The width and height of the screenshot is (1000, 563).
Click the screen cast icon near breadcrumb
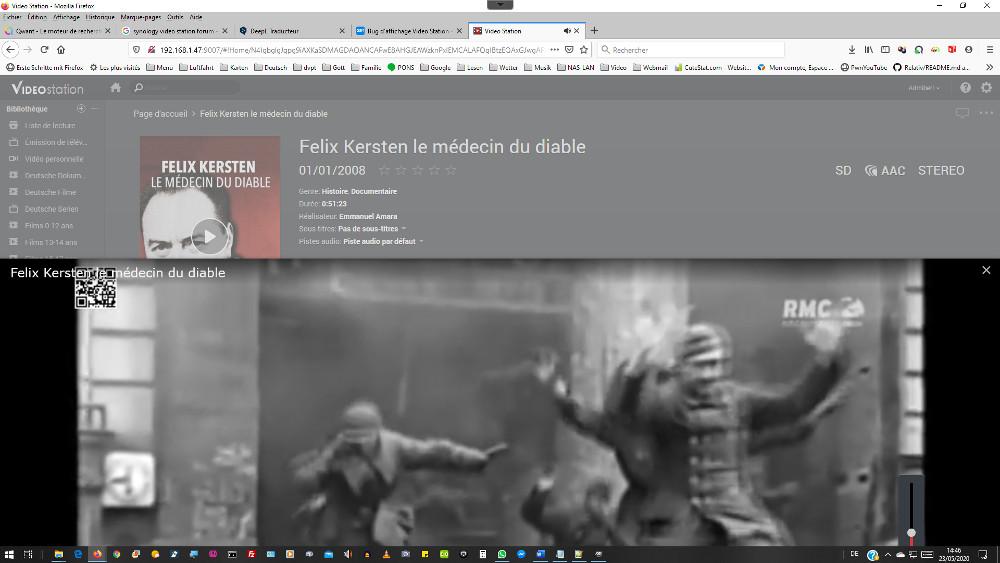click(962, 113)
